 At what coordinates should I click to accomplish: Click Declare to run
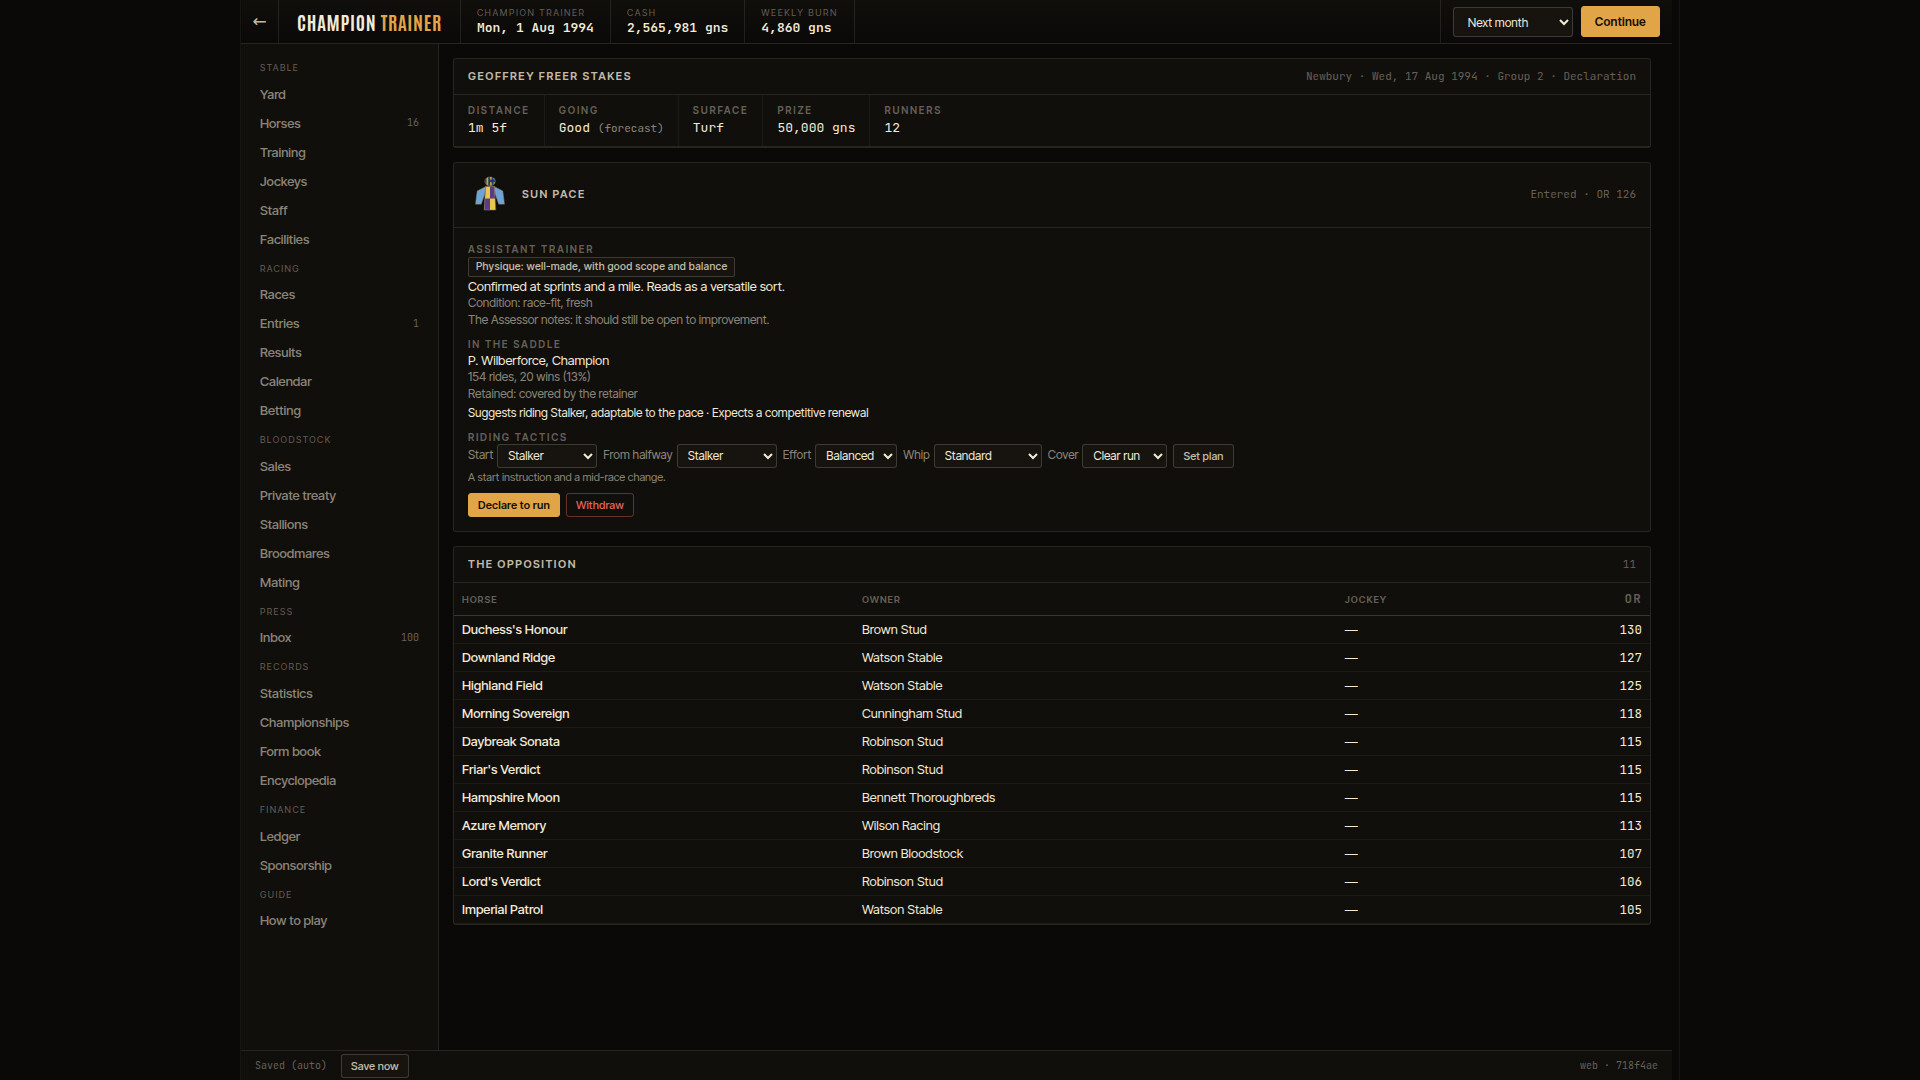click(x=514, y=505)
